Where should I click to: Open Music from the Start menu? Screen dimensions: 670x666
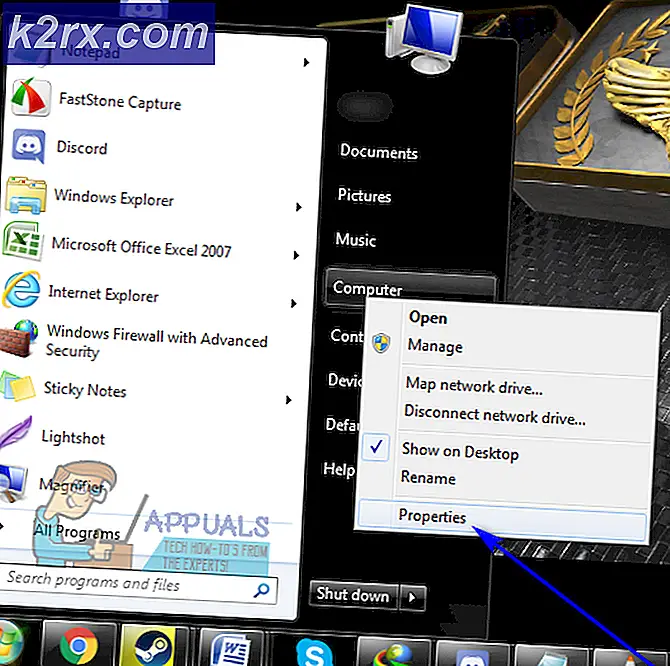coord(356,239)
